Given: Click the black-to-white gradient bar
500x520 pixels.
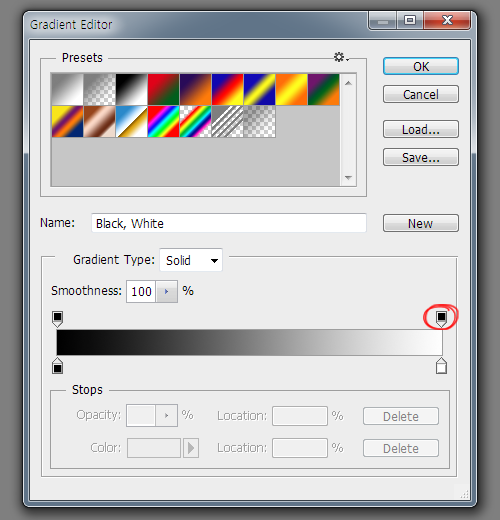Looking at the screenshot, I should pos(249,342).
